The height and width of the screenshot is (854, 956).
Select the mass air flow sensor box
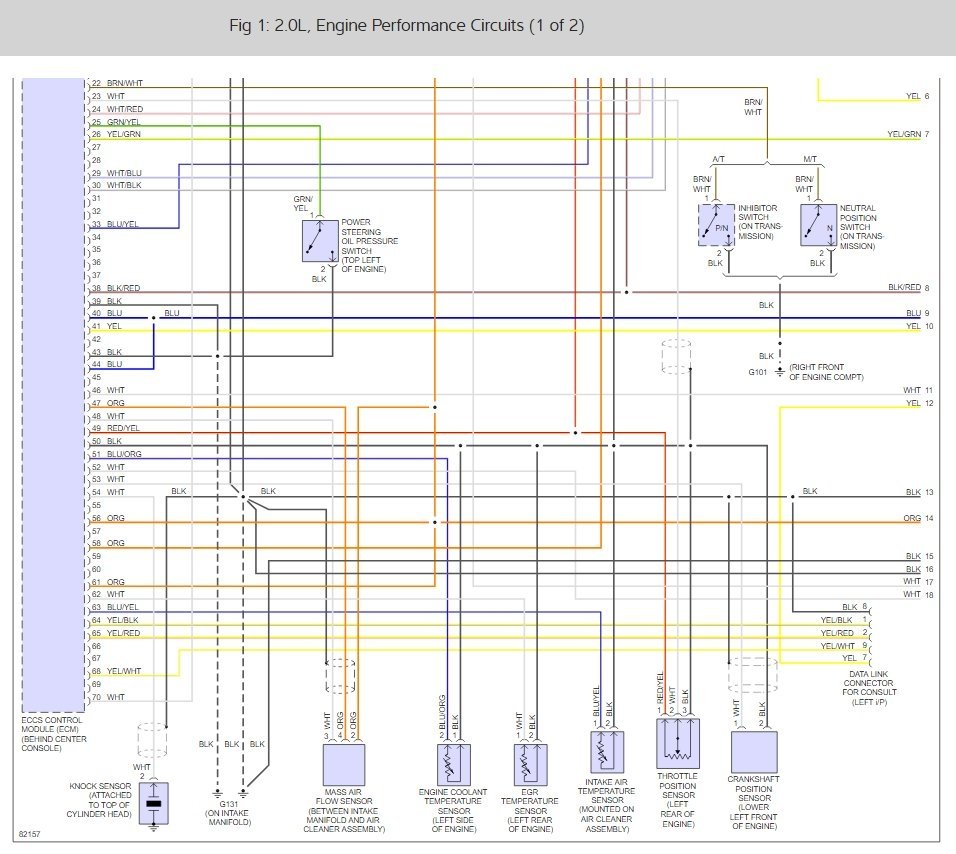pyautogui.click(x=344, y=764)
